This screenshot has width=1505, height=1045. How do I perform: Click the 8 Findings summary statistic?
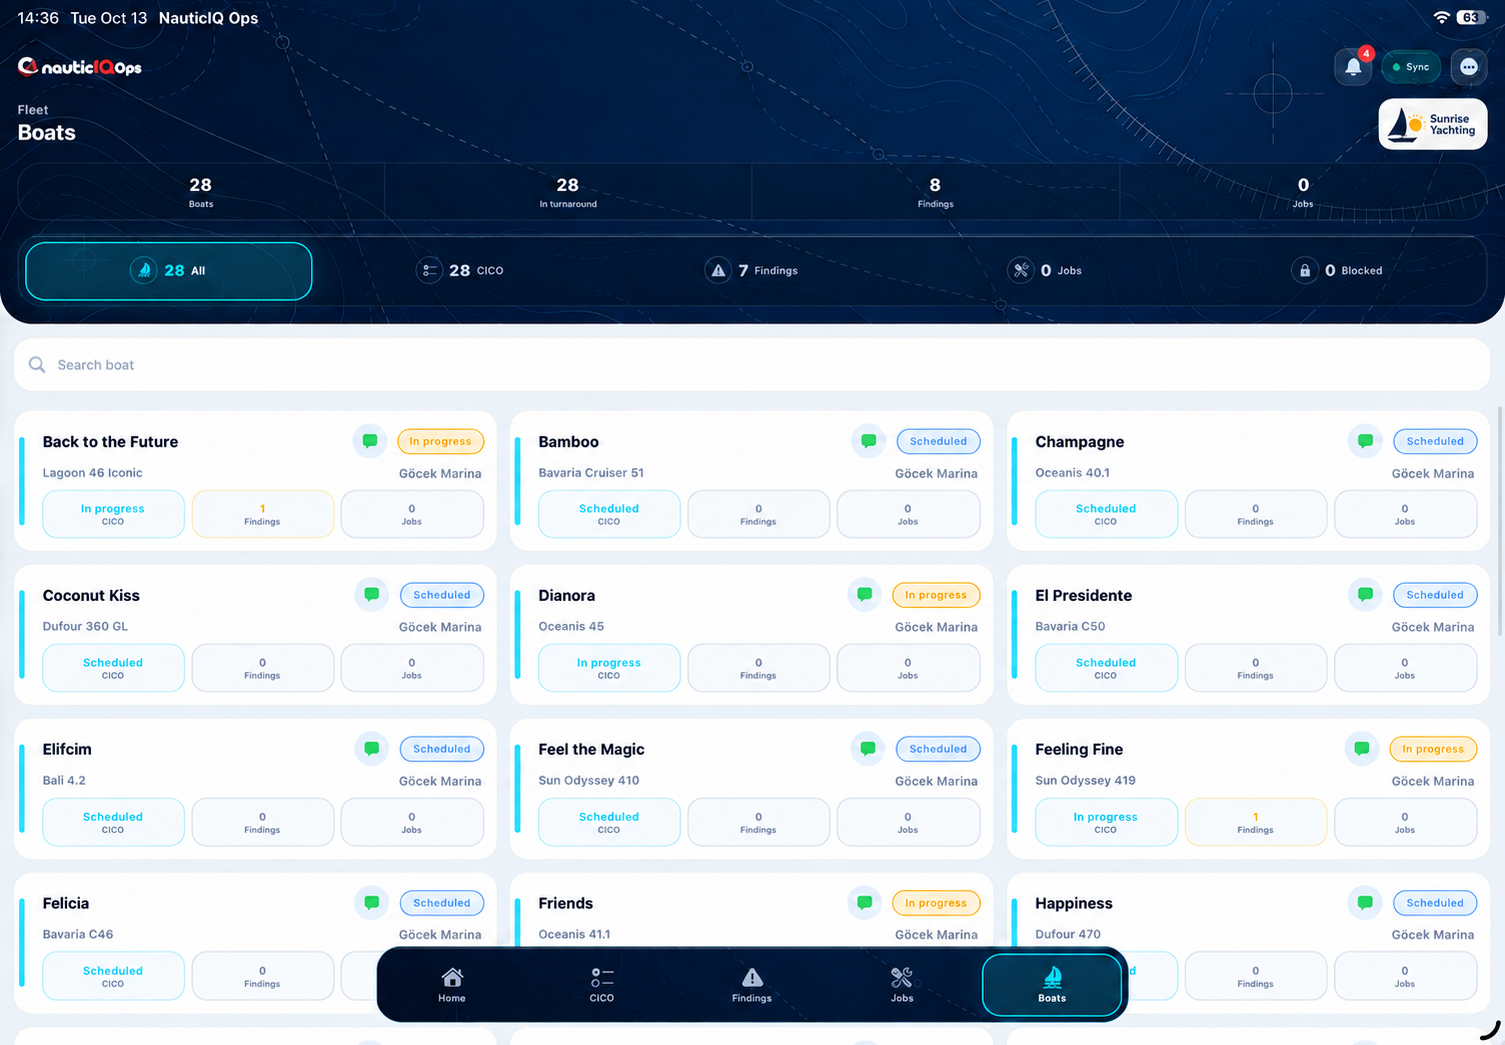coord(935,192)
